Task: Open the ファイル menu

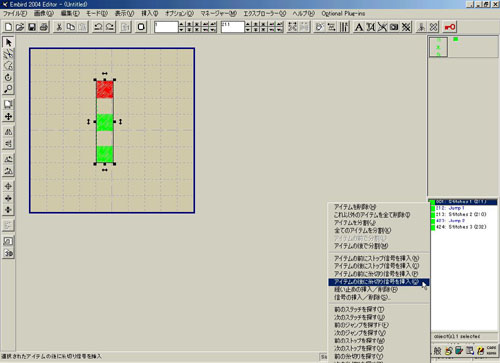Action: click(15, 13)
